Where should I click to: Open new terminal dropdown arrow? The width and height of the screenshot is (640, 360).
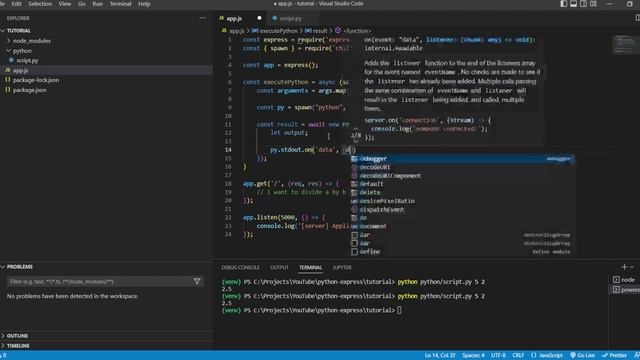click(632, 267)
